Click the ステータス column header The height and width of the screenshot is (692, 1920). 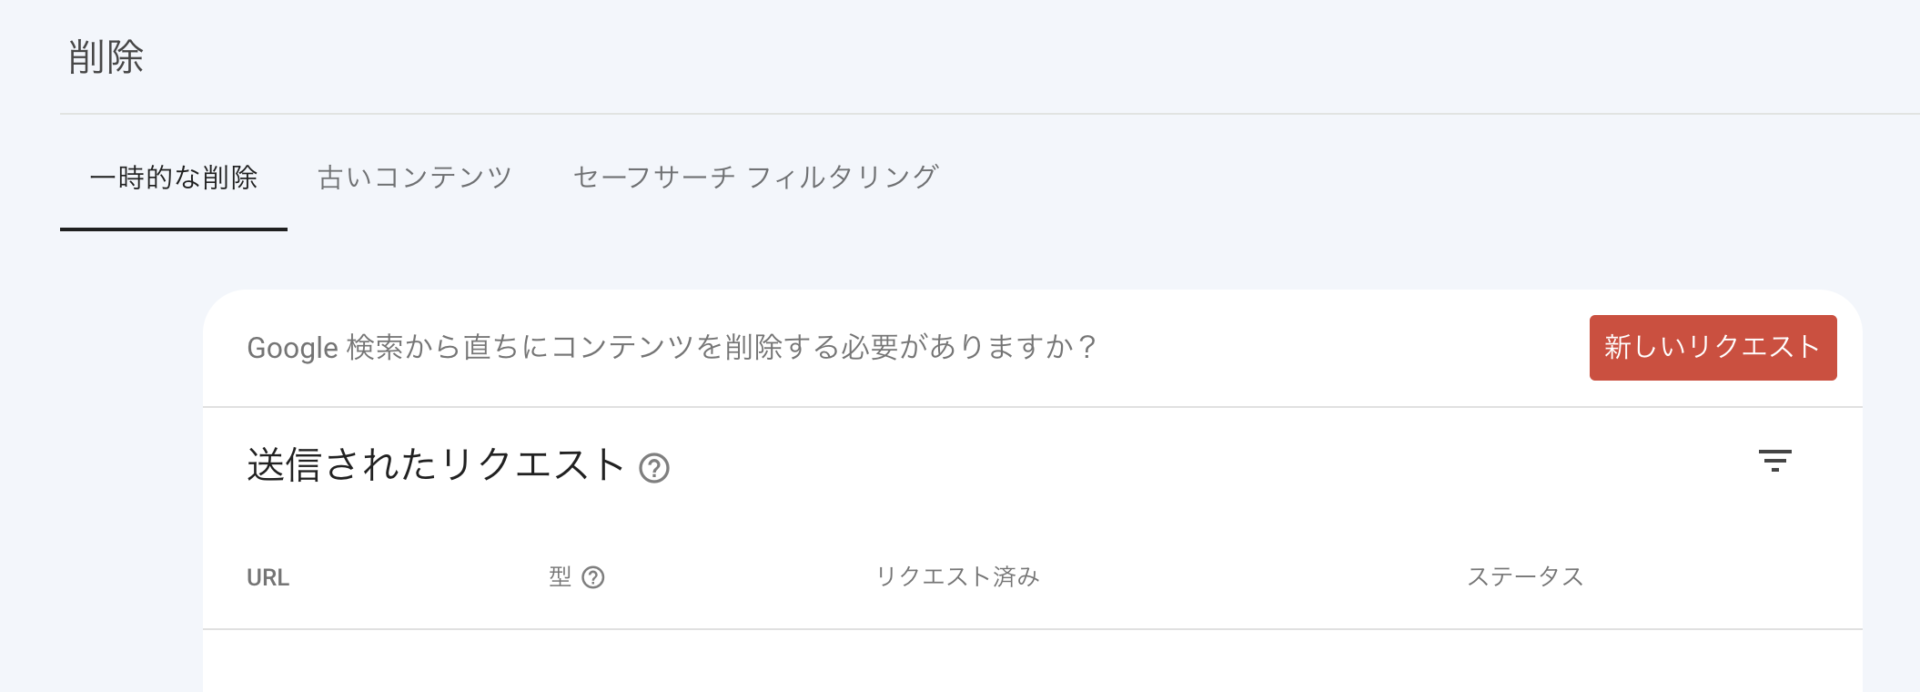(x=1524, y=577)
